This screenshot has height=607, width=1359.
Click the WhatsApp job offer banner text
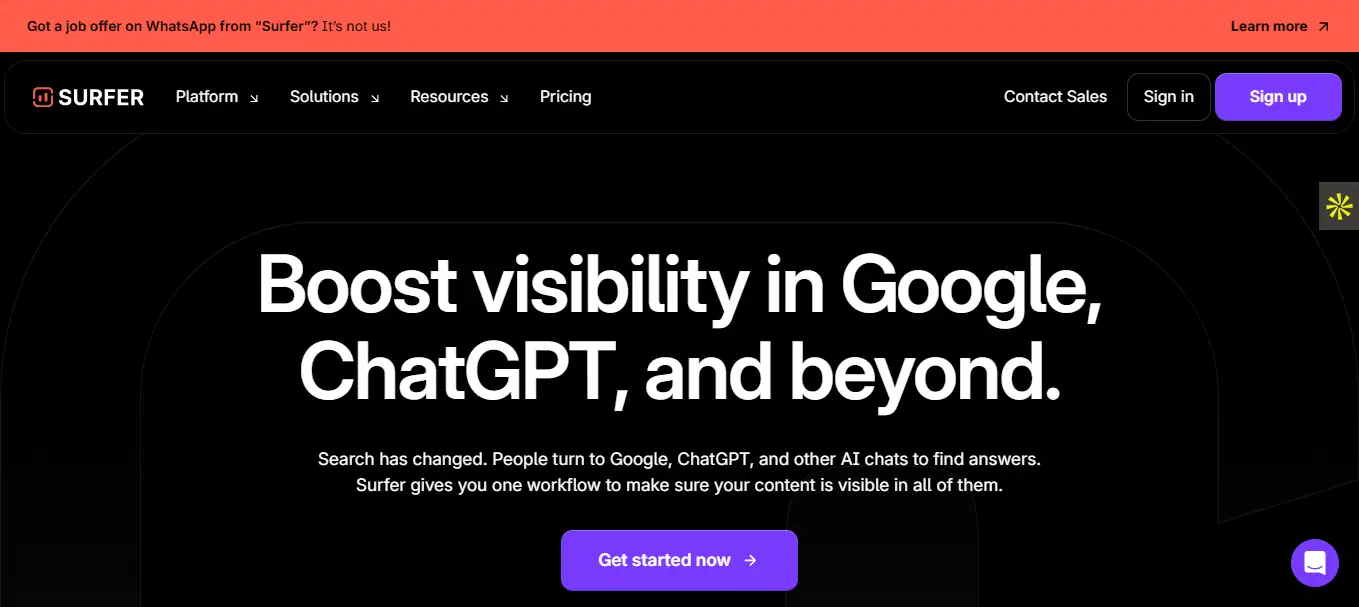pyautogui.click(x=209, y=27)
